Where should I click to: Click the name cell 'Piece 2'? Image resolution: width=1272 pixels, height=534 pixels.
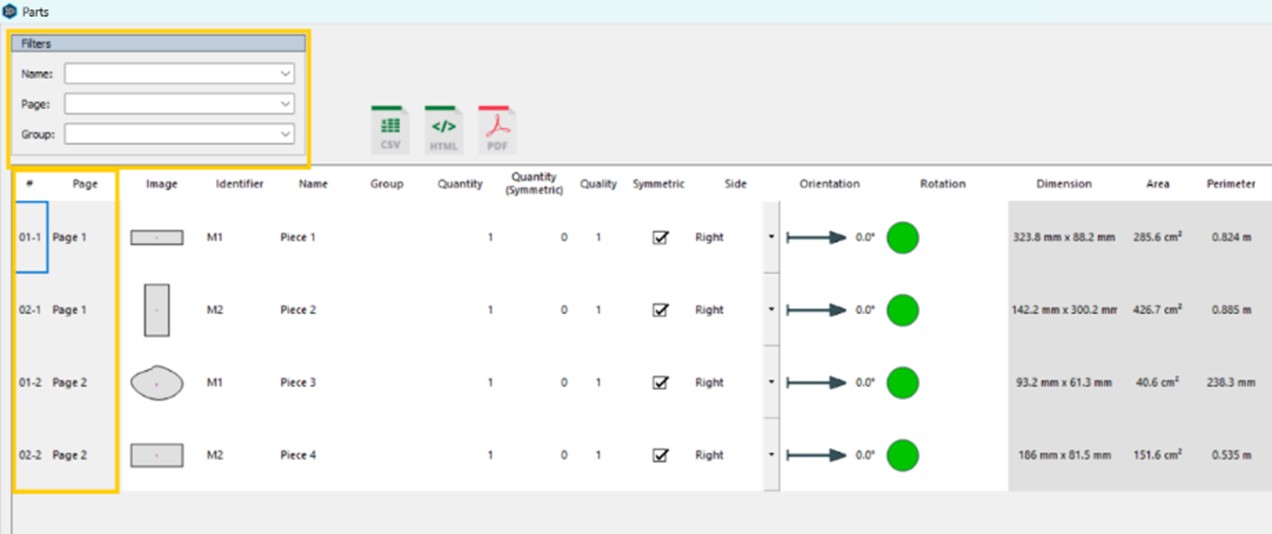[298, 310]
